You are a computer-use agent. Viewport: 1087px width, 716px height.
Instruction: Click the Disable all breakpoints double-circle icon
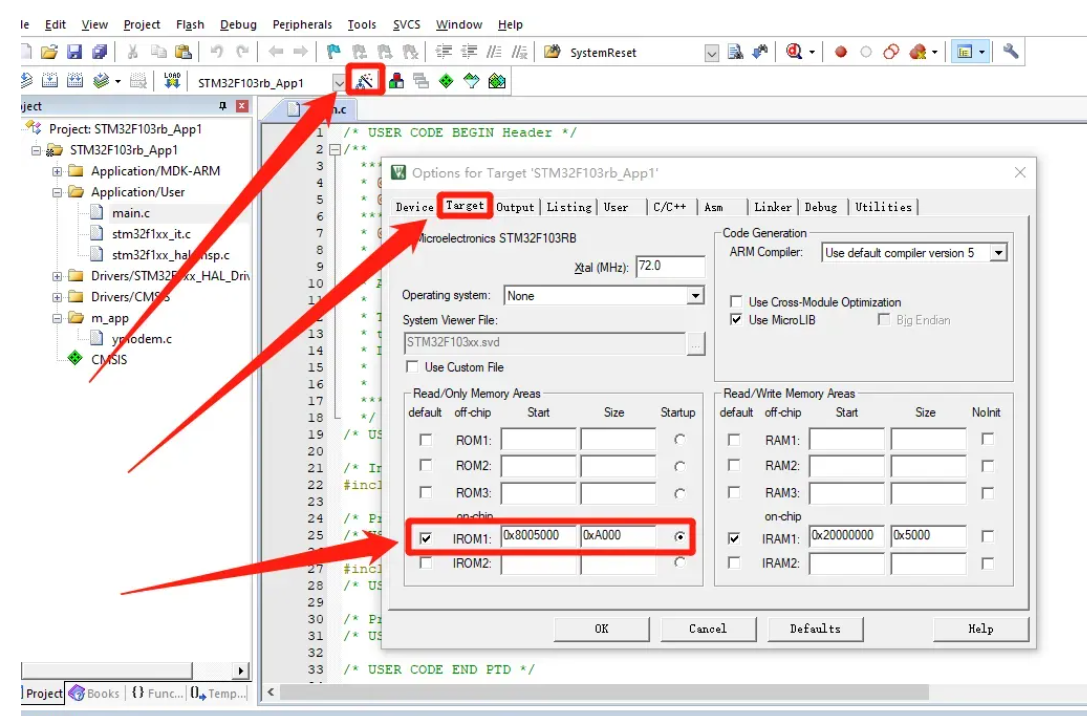892,52
